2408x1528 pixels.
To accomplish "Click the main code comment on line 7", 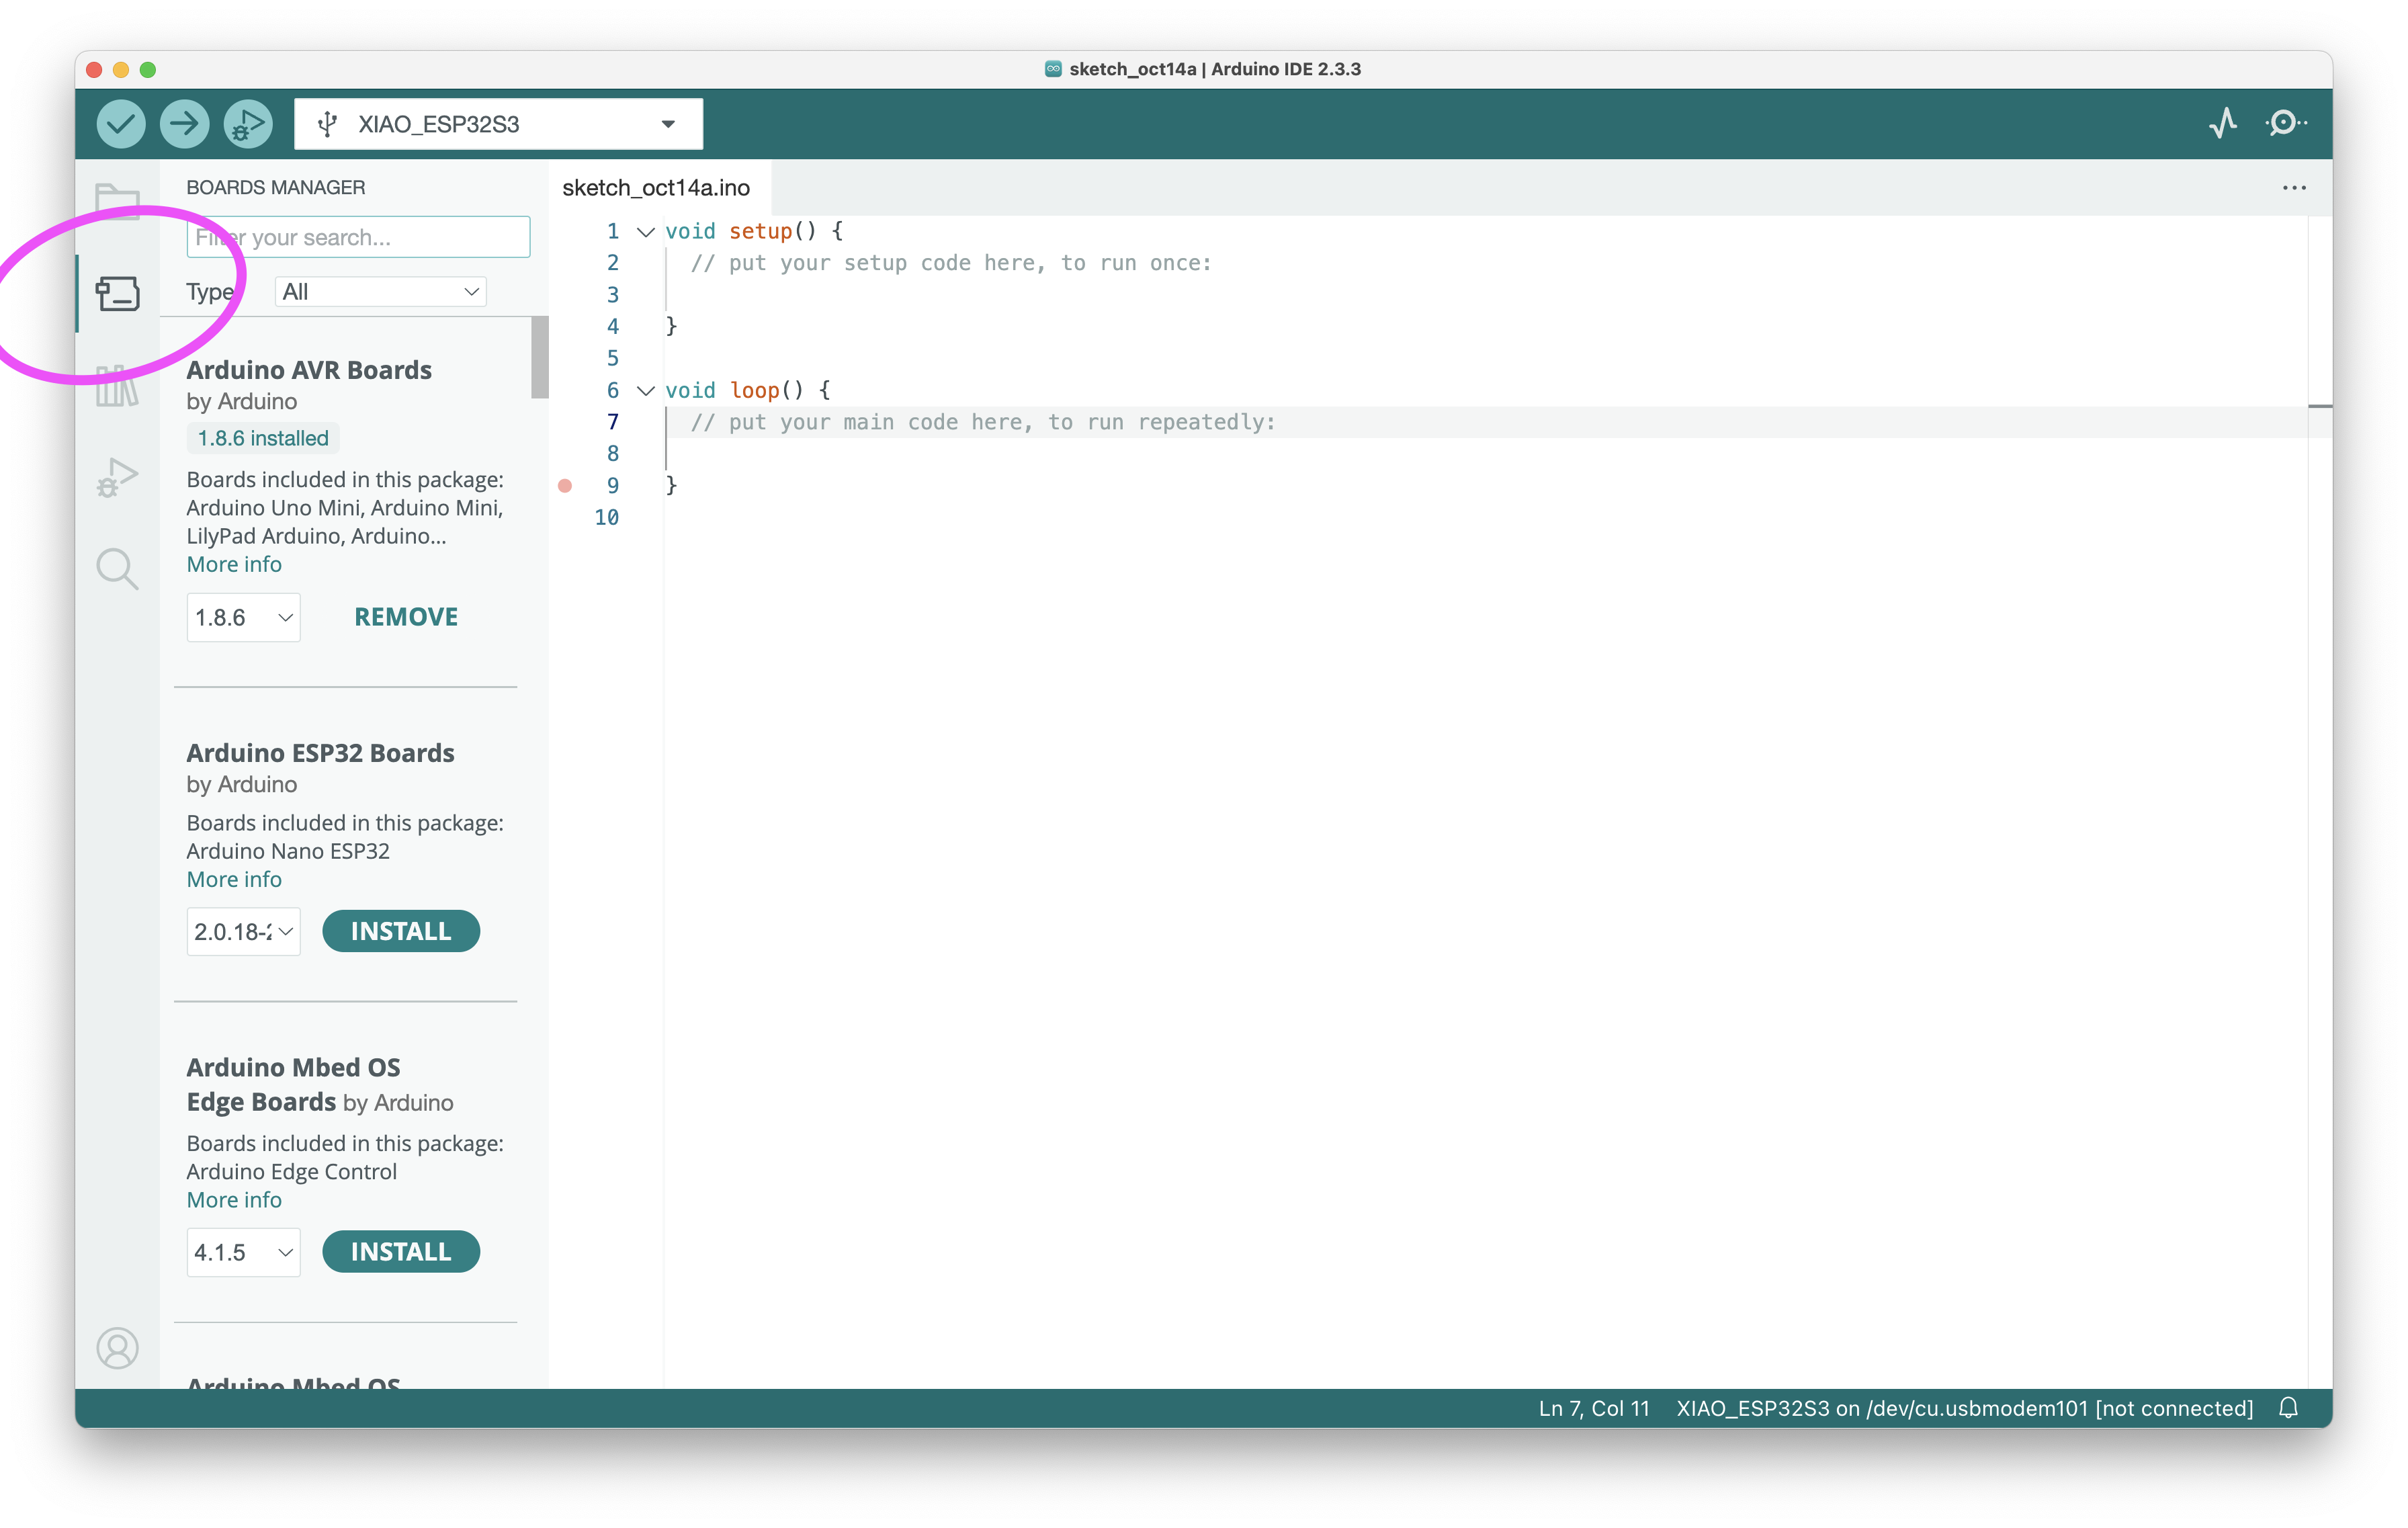I will [x=983, y=422].
